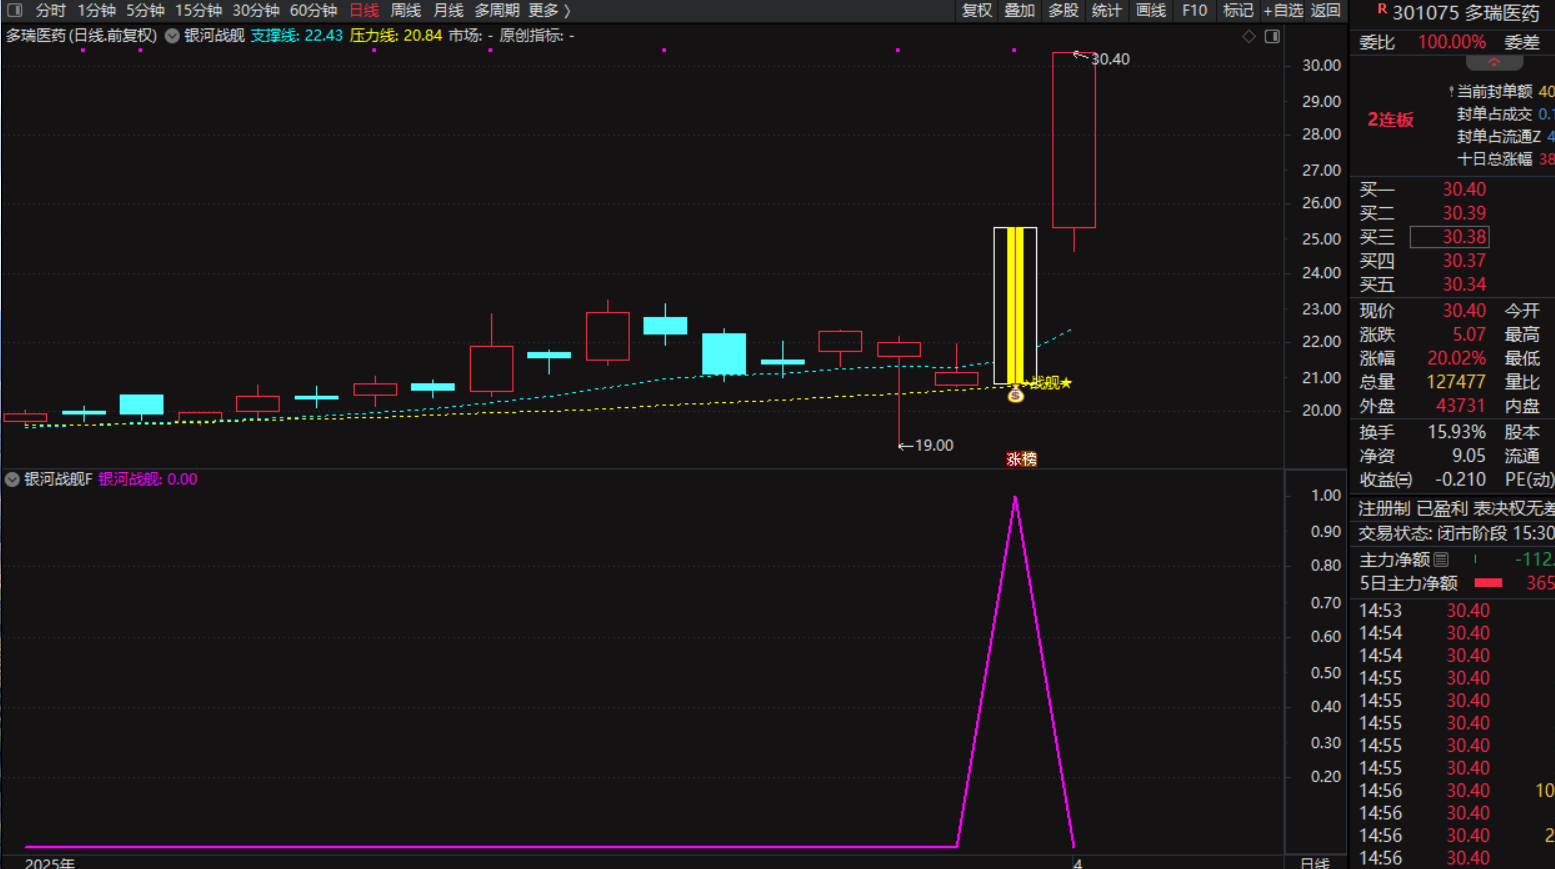Switch to the 60分钟 period tab
This screenshot has height=869, width=1555.
313,10
